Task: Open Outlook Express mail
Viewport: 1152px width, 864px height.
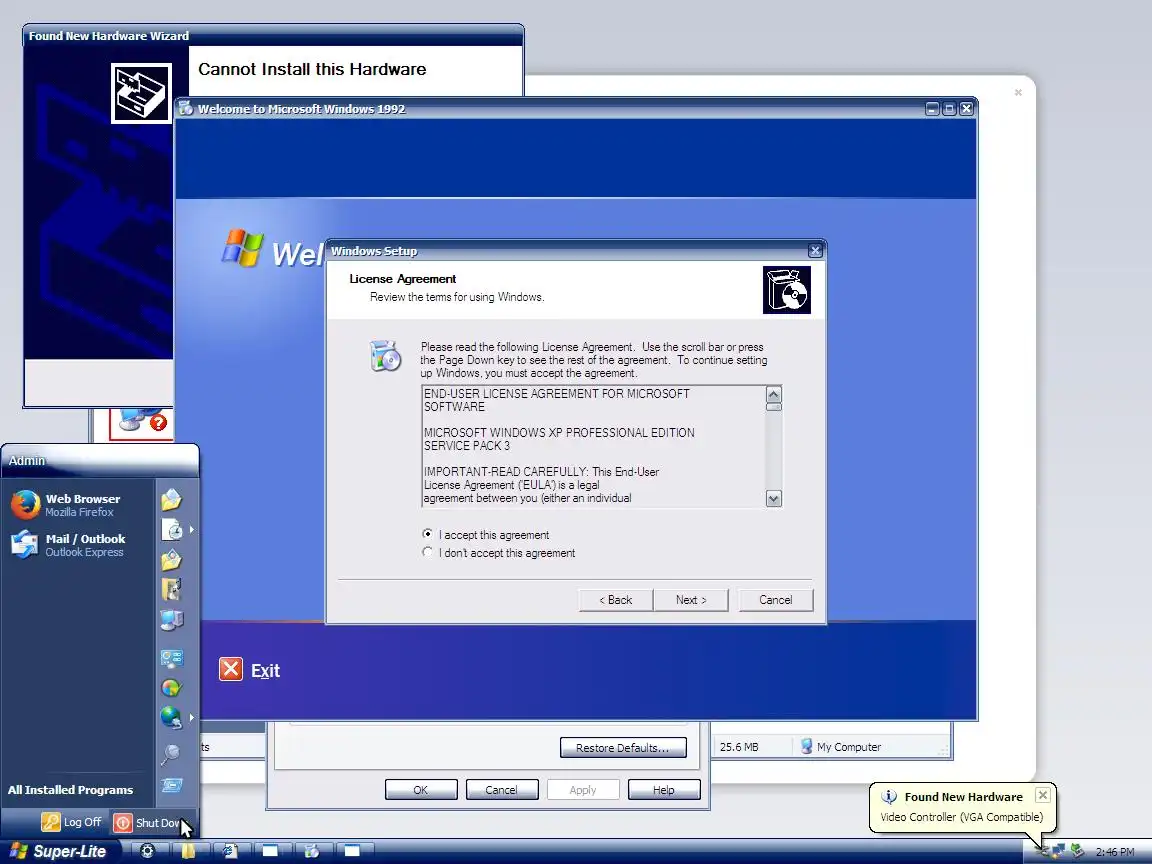Action: pos(77,545)
